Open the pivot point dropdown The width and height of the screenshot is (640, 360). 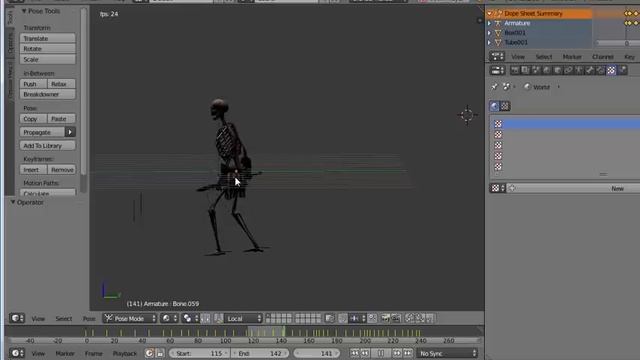pos(190,318)
